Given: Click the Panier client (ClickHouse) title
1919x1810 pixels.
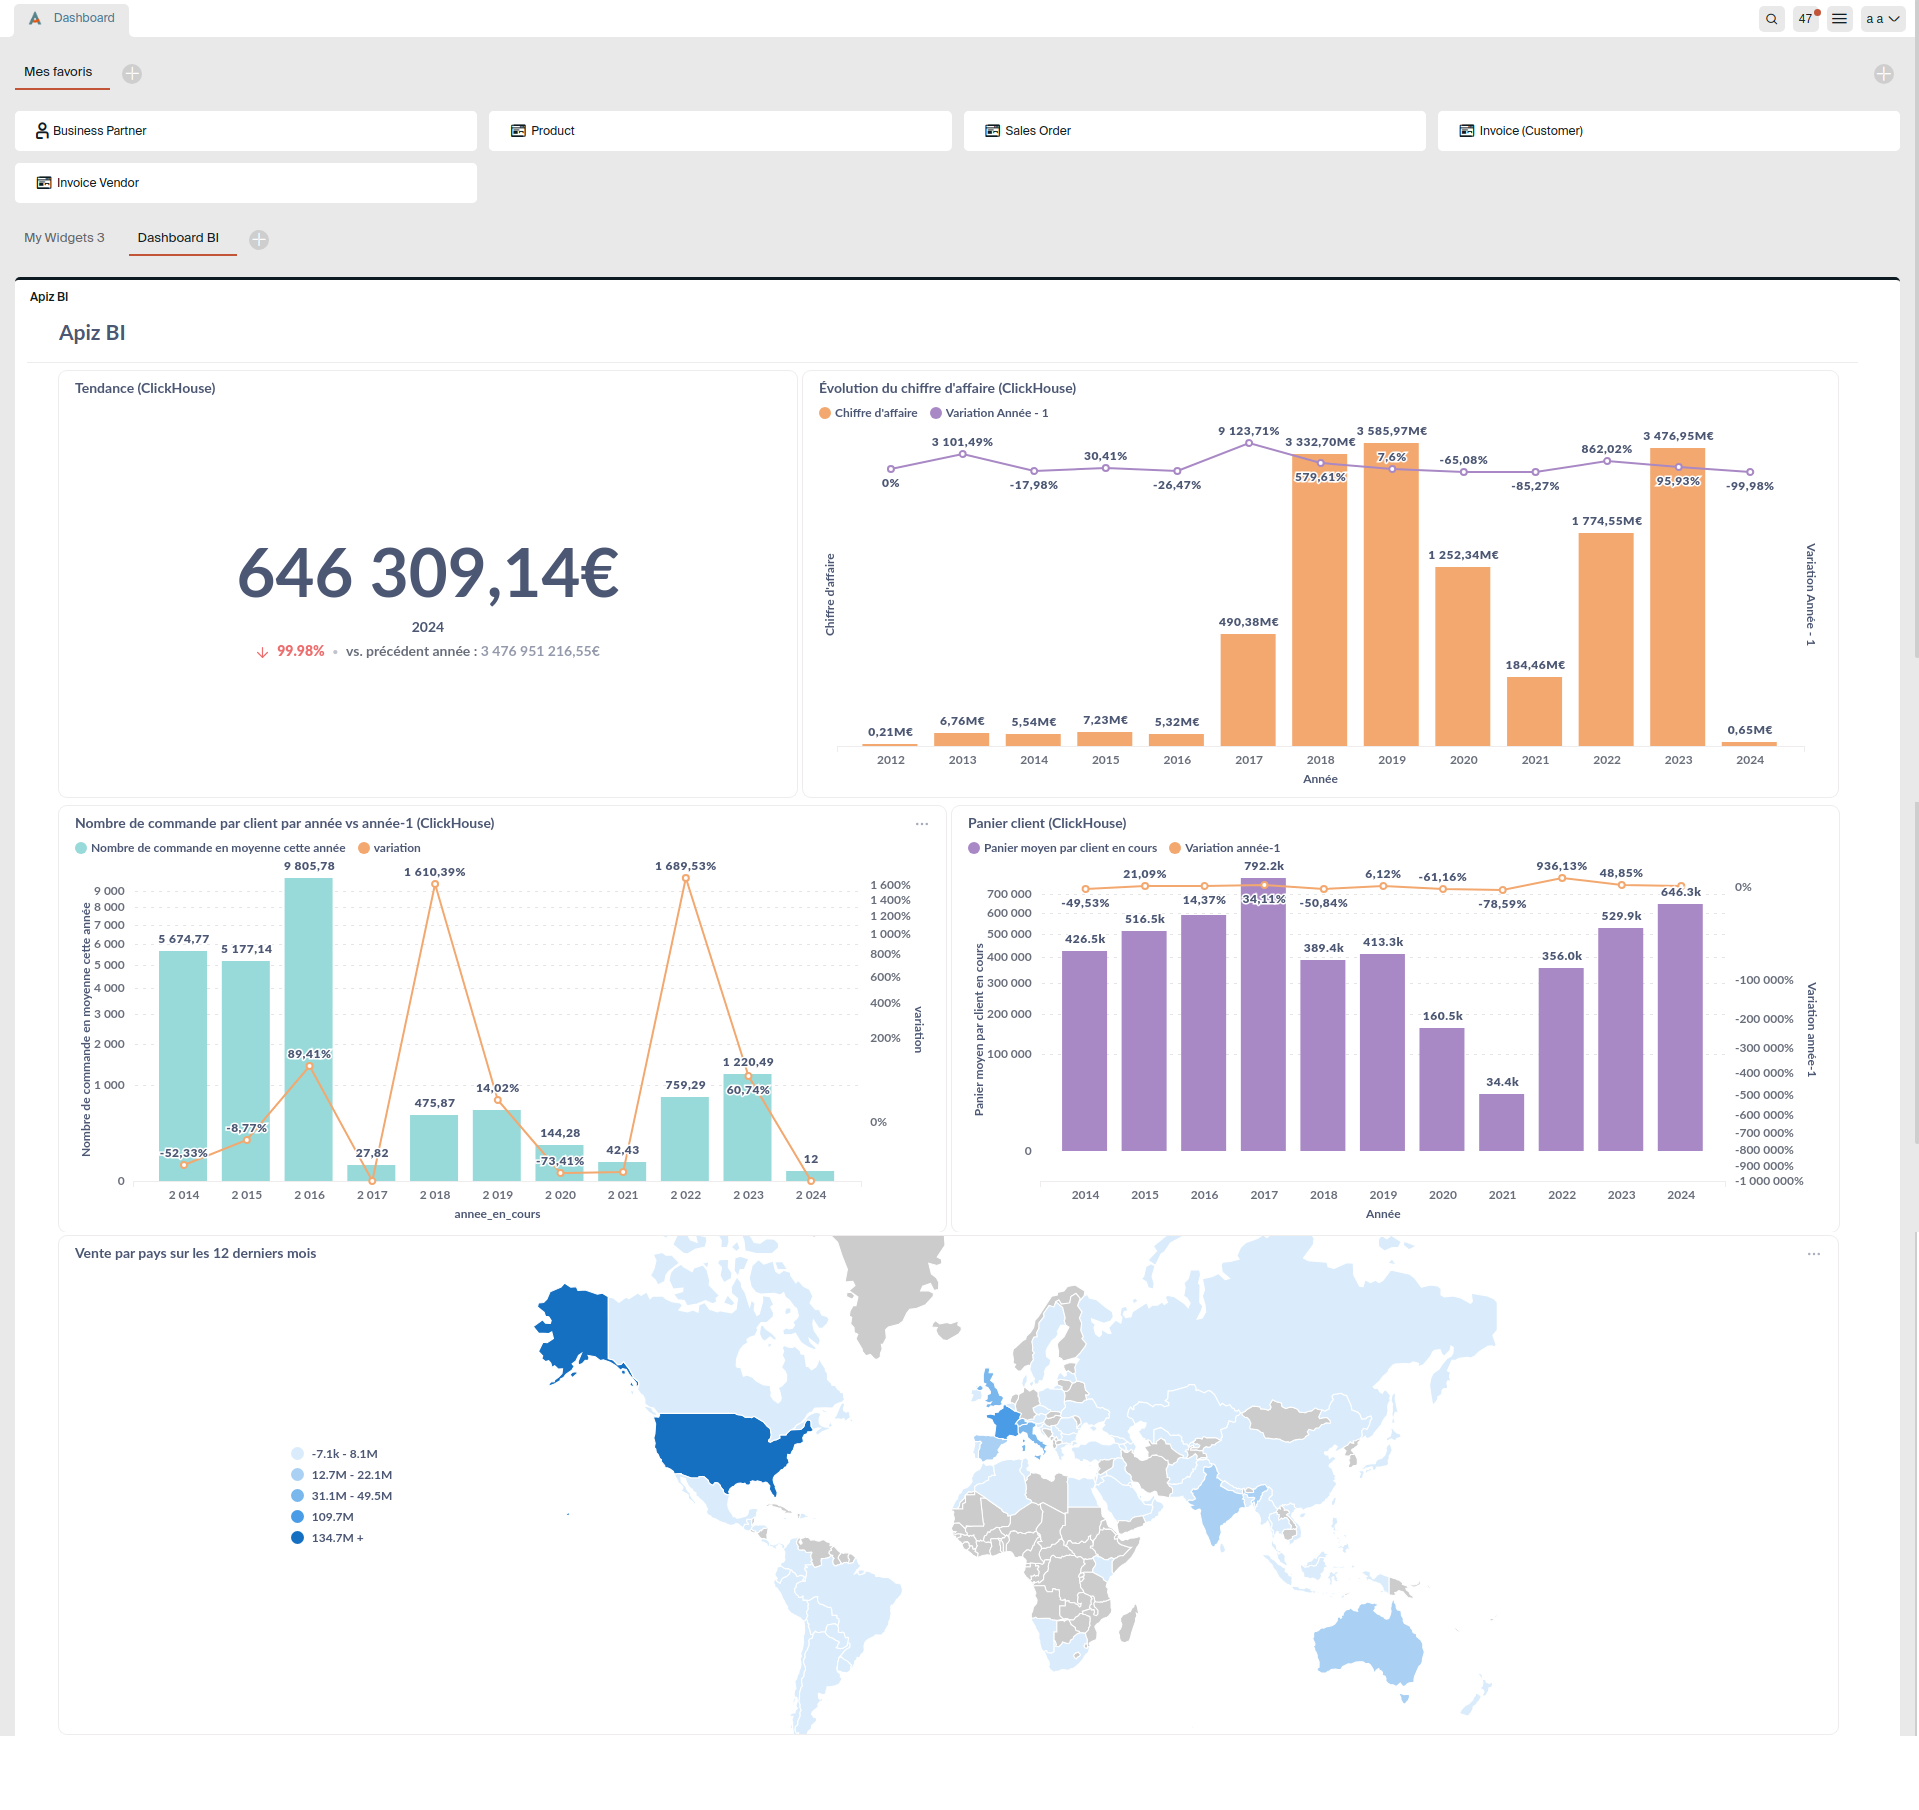Looking at the screenshot, I should coord(1047,824).
